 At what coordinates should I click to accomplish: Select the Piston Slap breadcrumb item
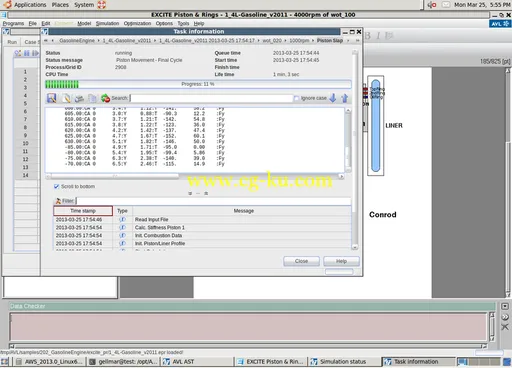[330, 40]
